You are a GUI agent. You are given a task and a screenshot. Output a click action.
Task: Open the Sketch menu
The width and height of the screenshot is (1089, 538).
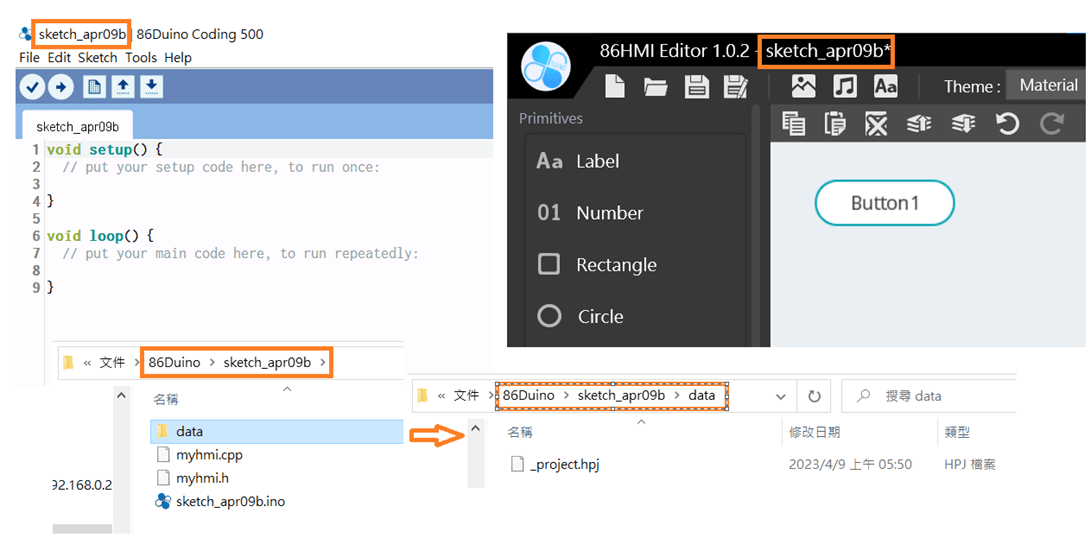tap(97, 57)
